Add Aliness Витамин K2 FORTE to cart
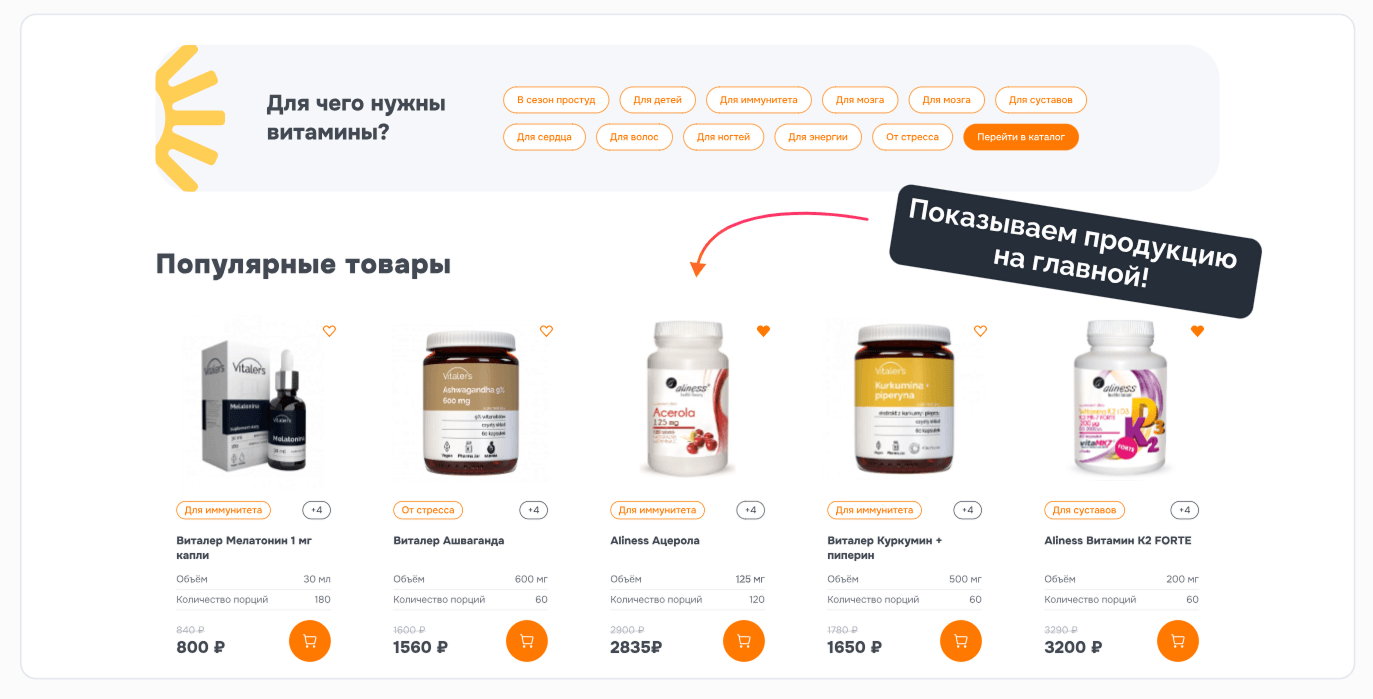The height and width of the screenshot is (699, 1373). (1178, 641)
